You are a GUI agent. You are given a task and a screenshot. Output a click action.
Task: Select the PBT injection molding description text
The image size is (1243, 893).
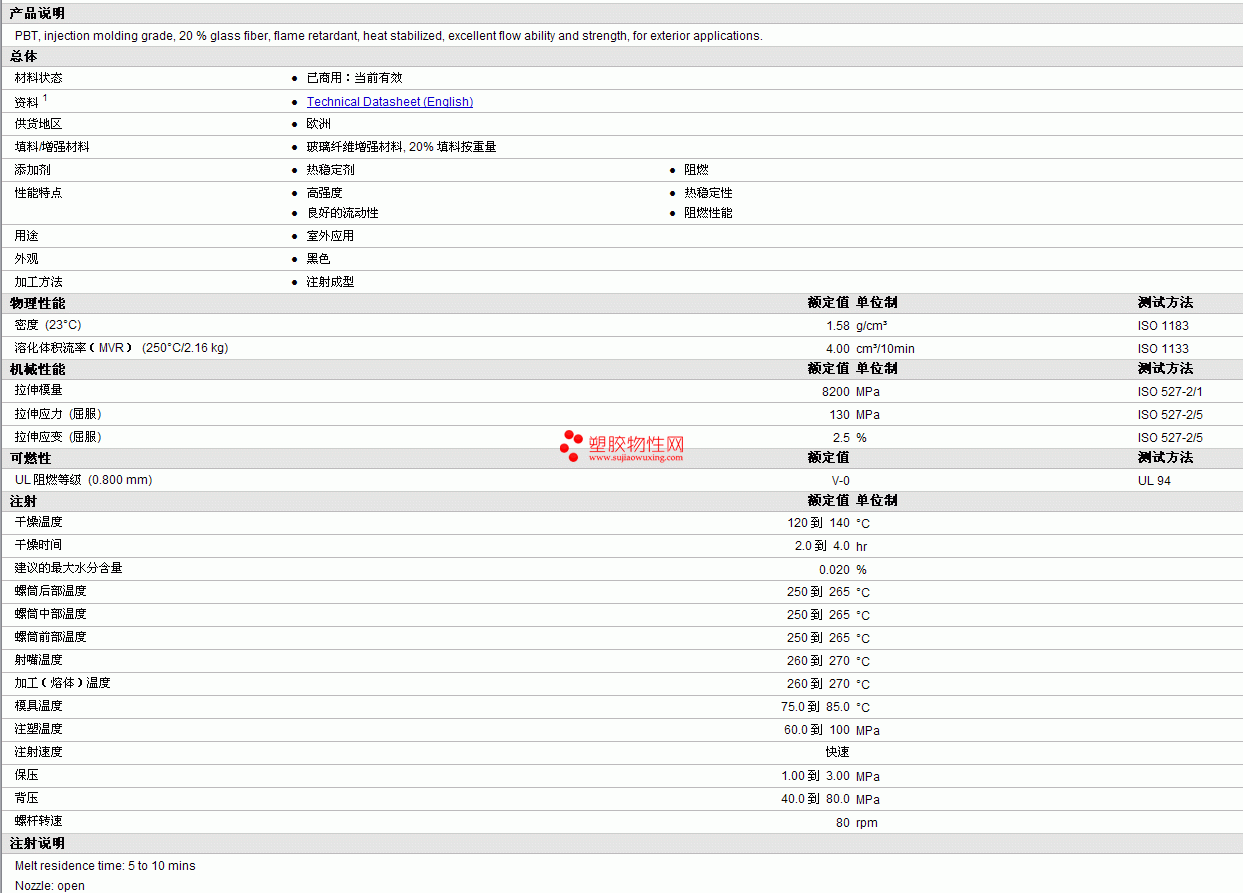pos(388,36)
